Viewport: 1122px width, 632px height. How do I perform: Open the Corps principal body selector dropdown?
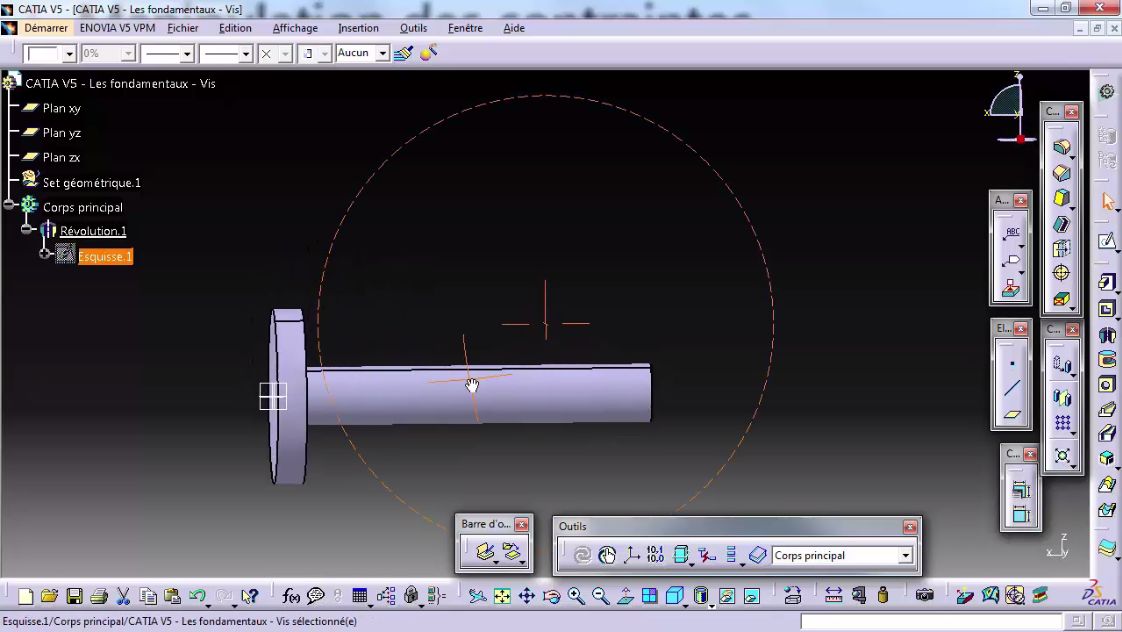[905, 555]
